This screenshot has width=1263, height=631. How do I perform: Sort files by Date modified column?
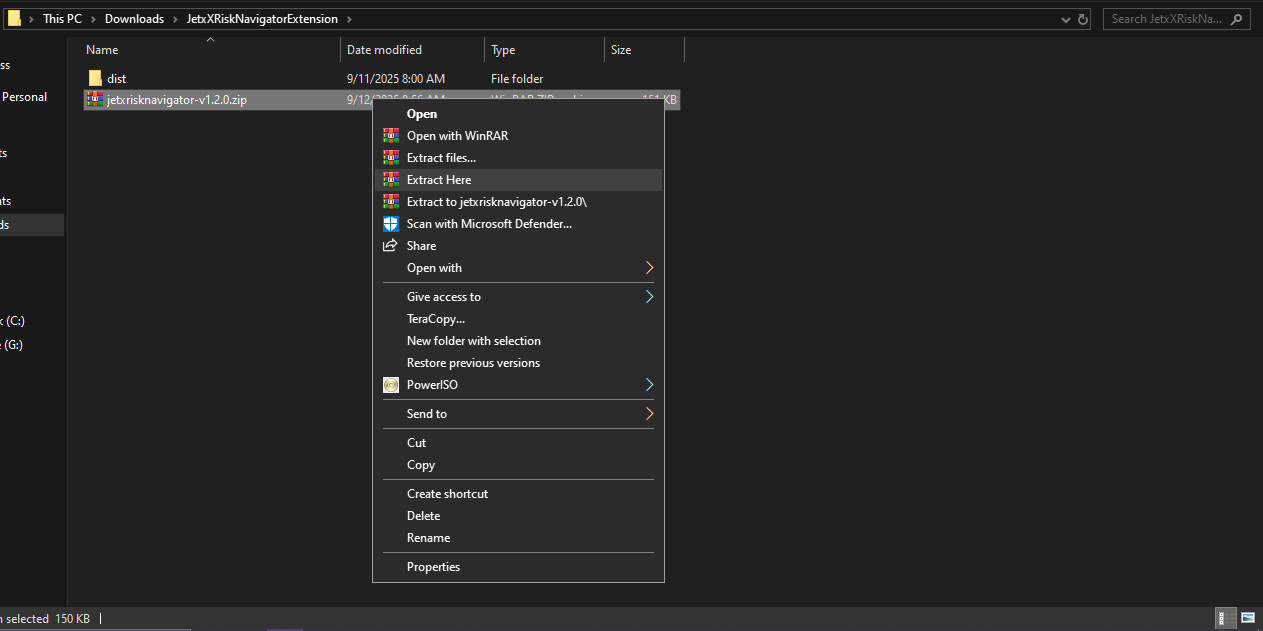pos(384,50)
